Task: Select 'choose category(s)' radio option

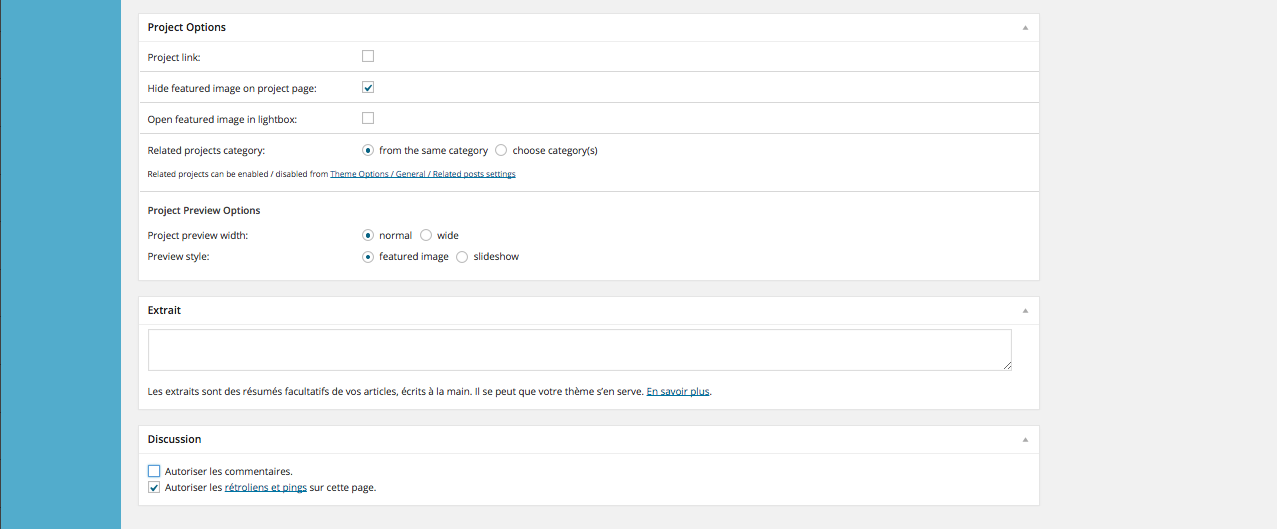Action: tap(501, 150)
